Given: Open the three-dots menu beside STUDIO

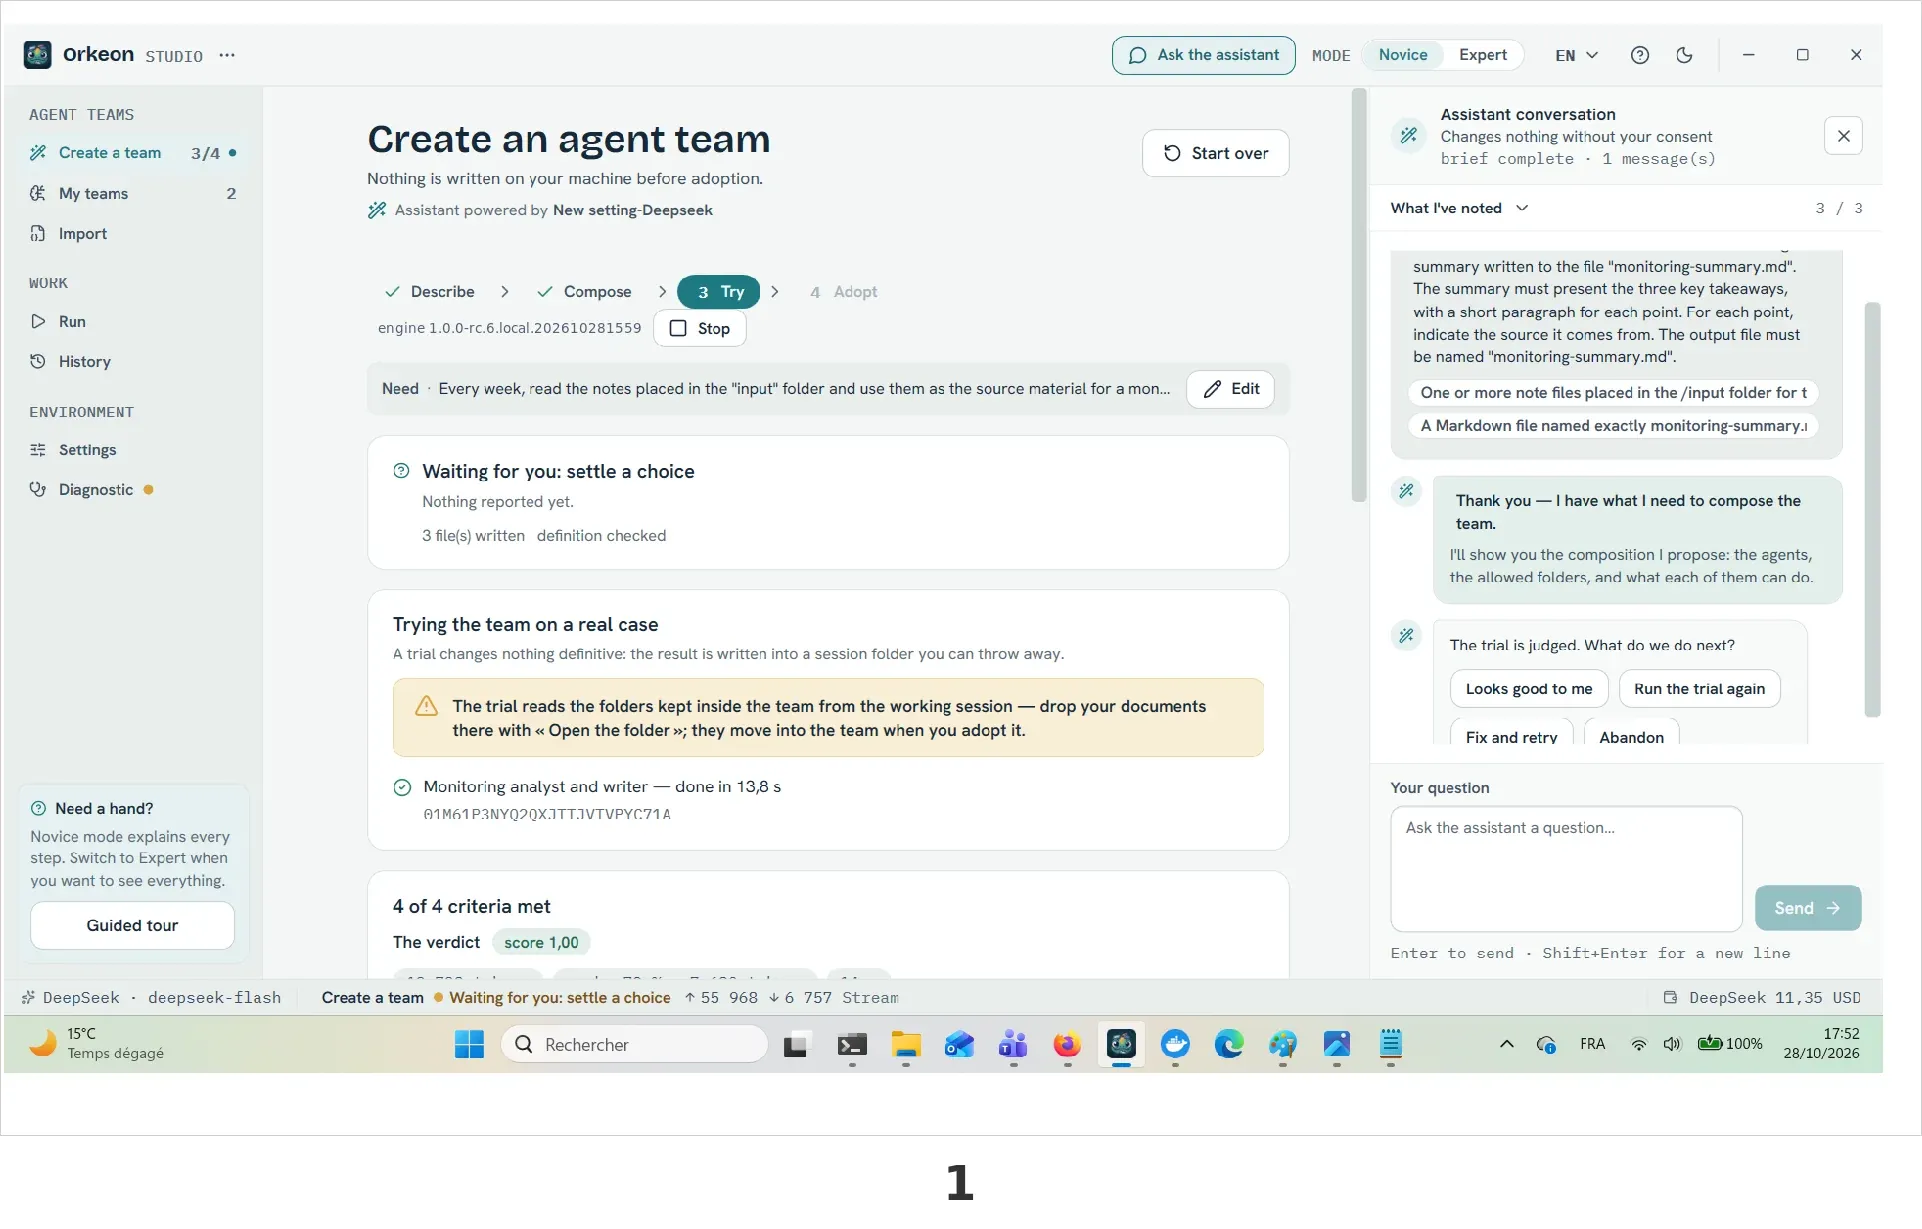Looking at the screenshot, I should [227, 55].
